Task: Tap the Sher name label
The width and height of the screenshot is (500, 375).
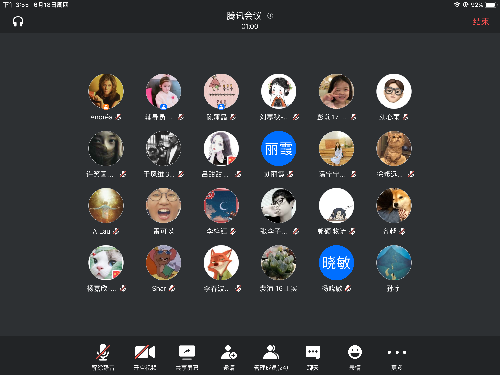Action: coord(159,288)
